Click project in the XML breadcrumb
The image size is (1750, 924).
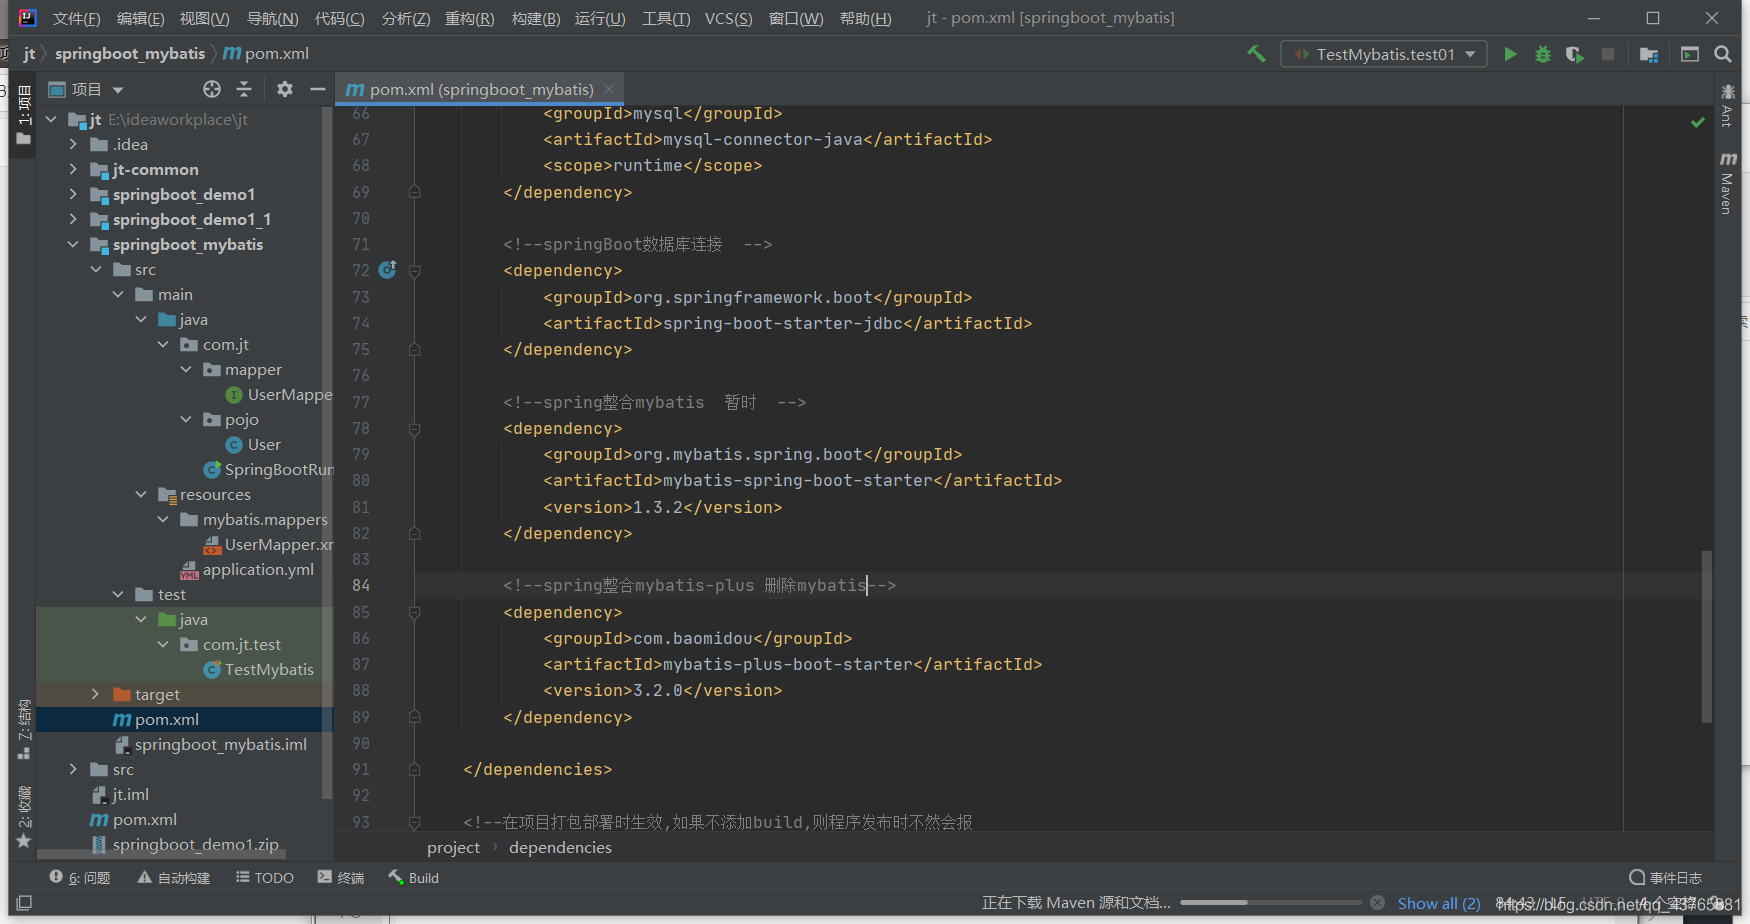tap(453, 847)
